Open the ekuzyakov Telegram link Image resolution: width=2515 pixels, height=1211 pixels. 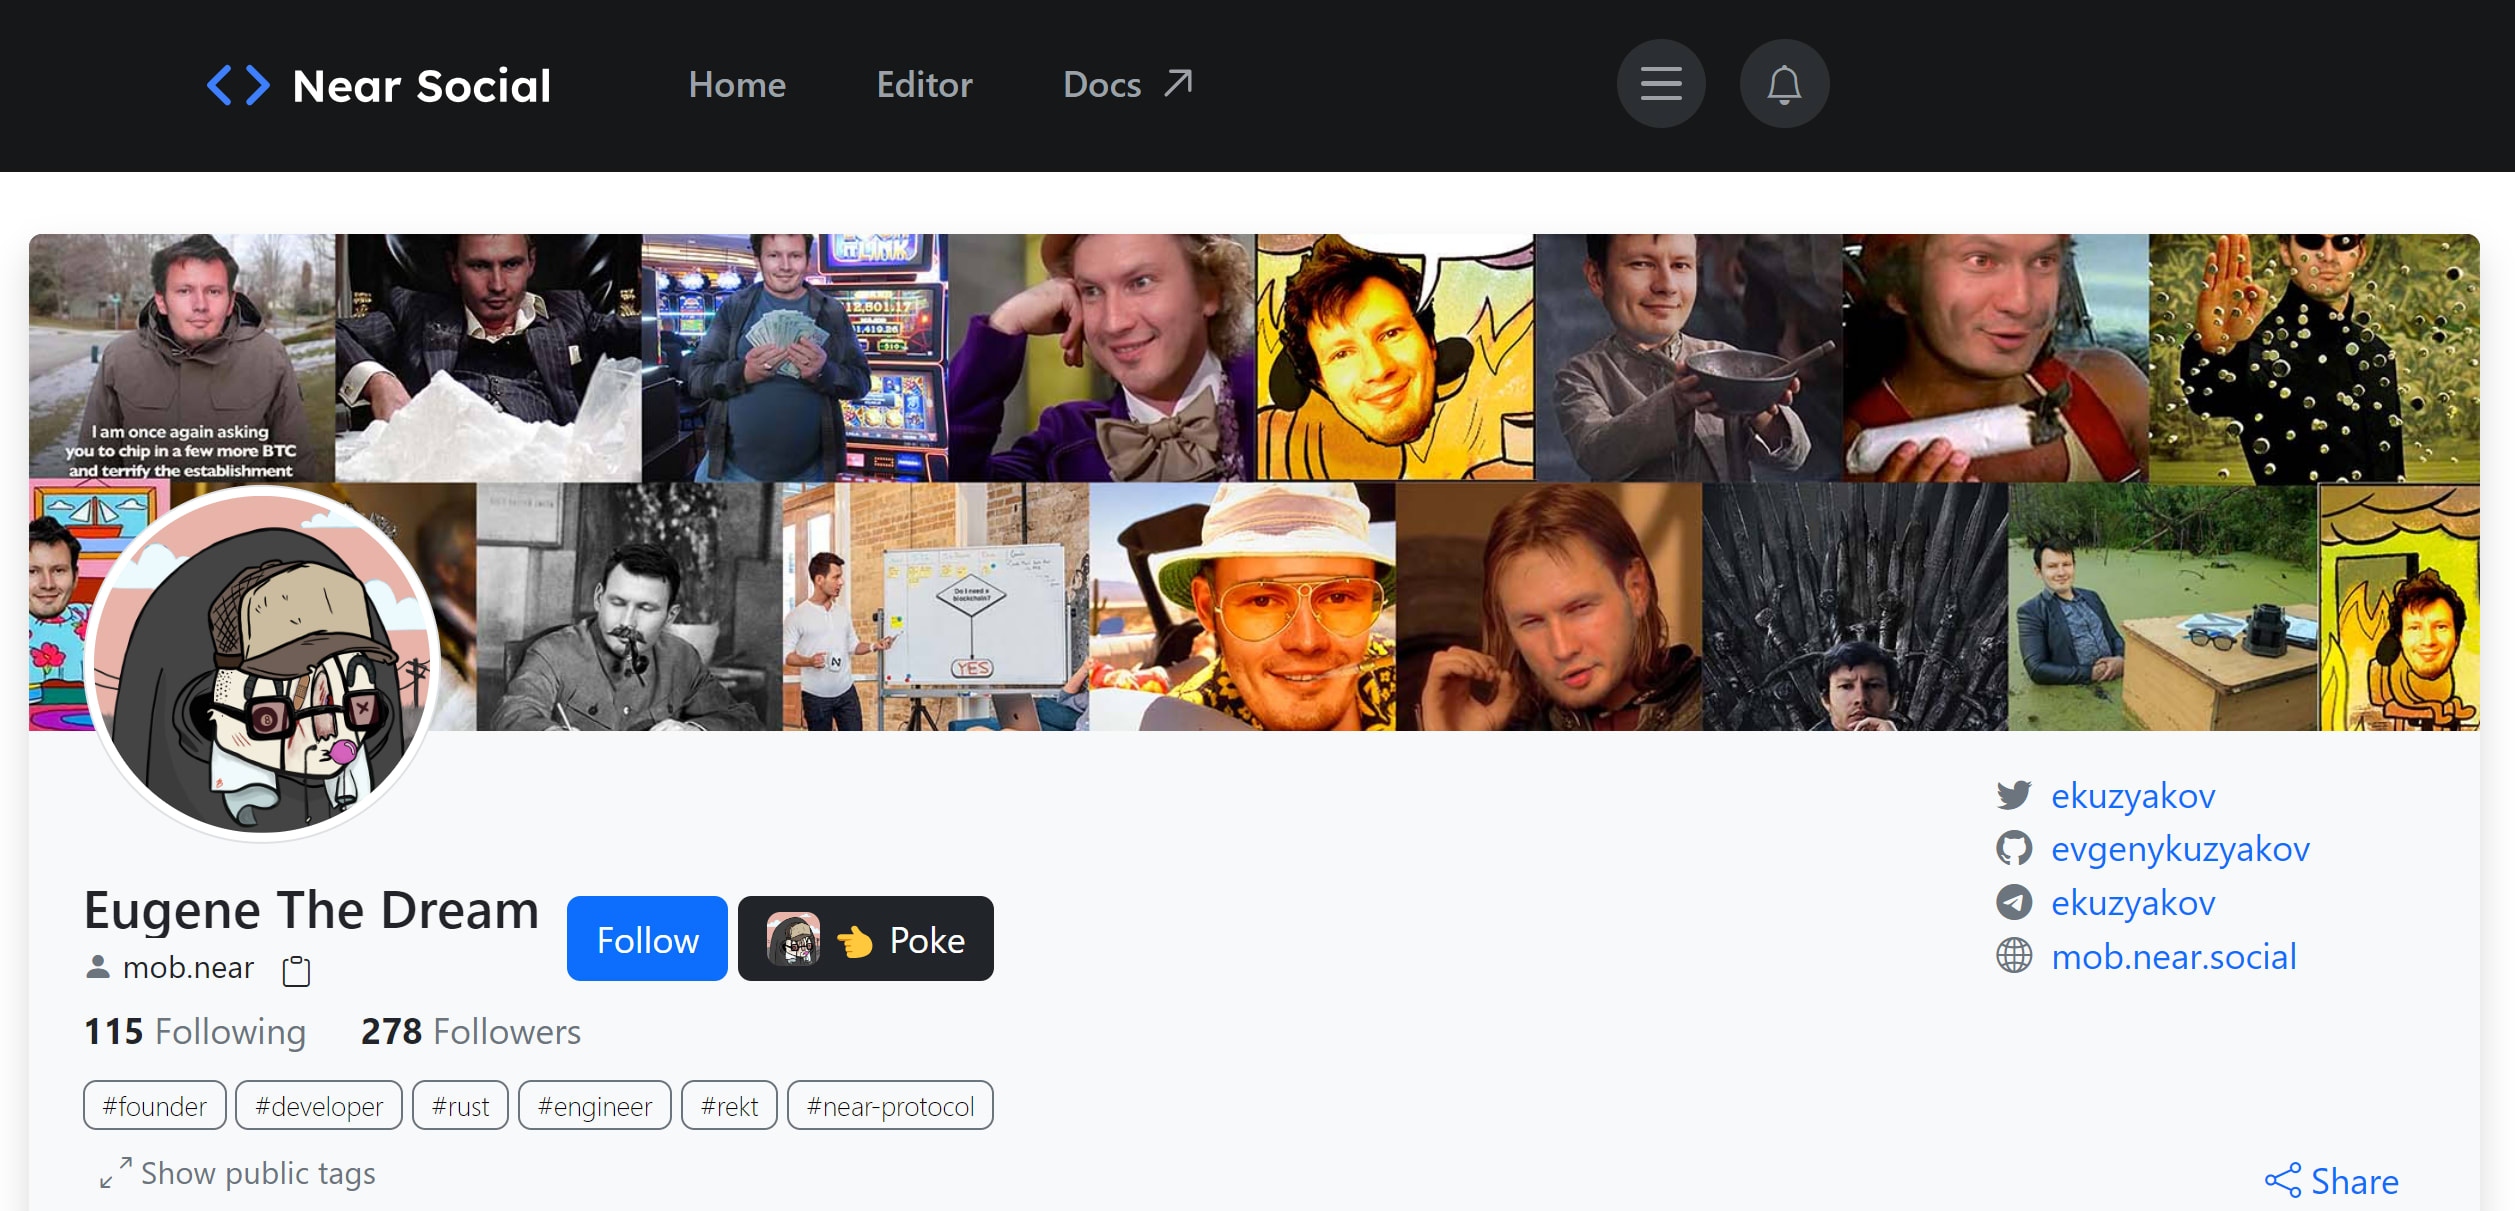pos(2133,903)
